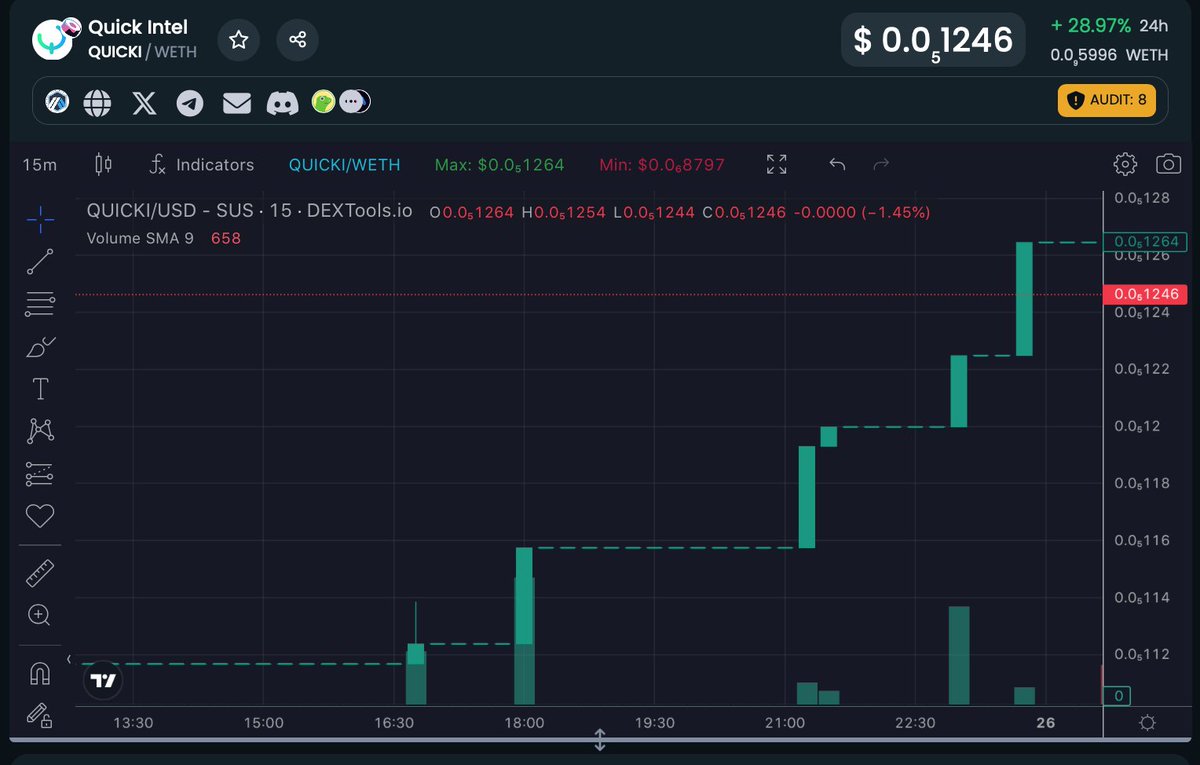Add Quick Intel to favorites star
The image size is (1200, 765).
pyautogui.click(x=238, y=40)
